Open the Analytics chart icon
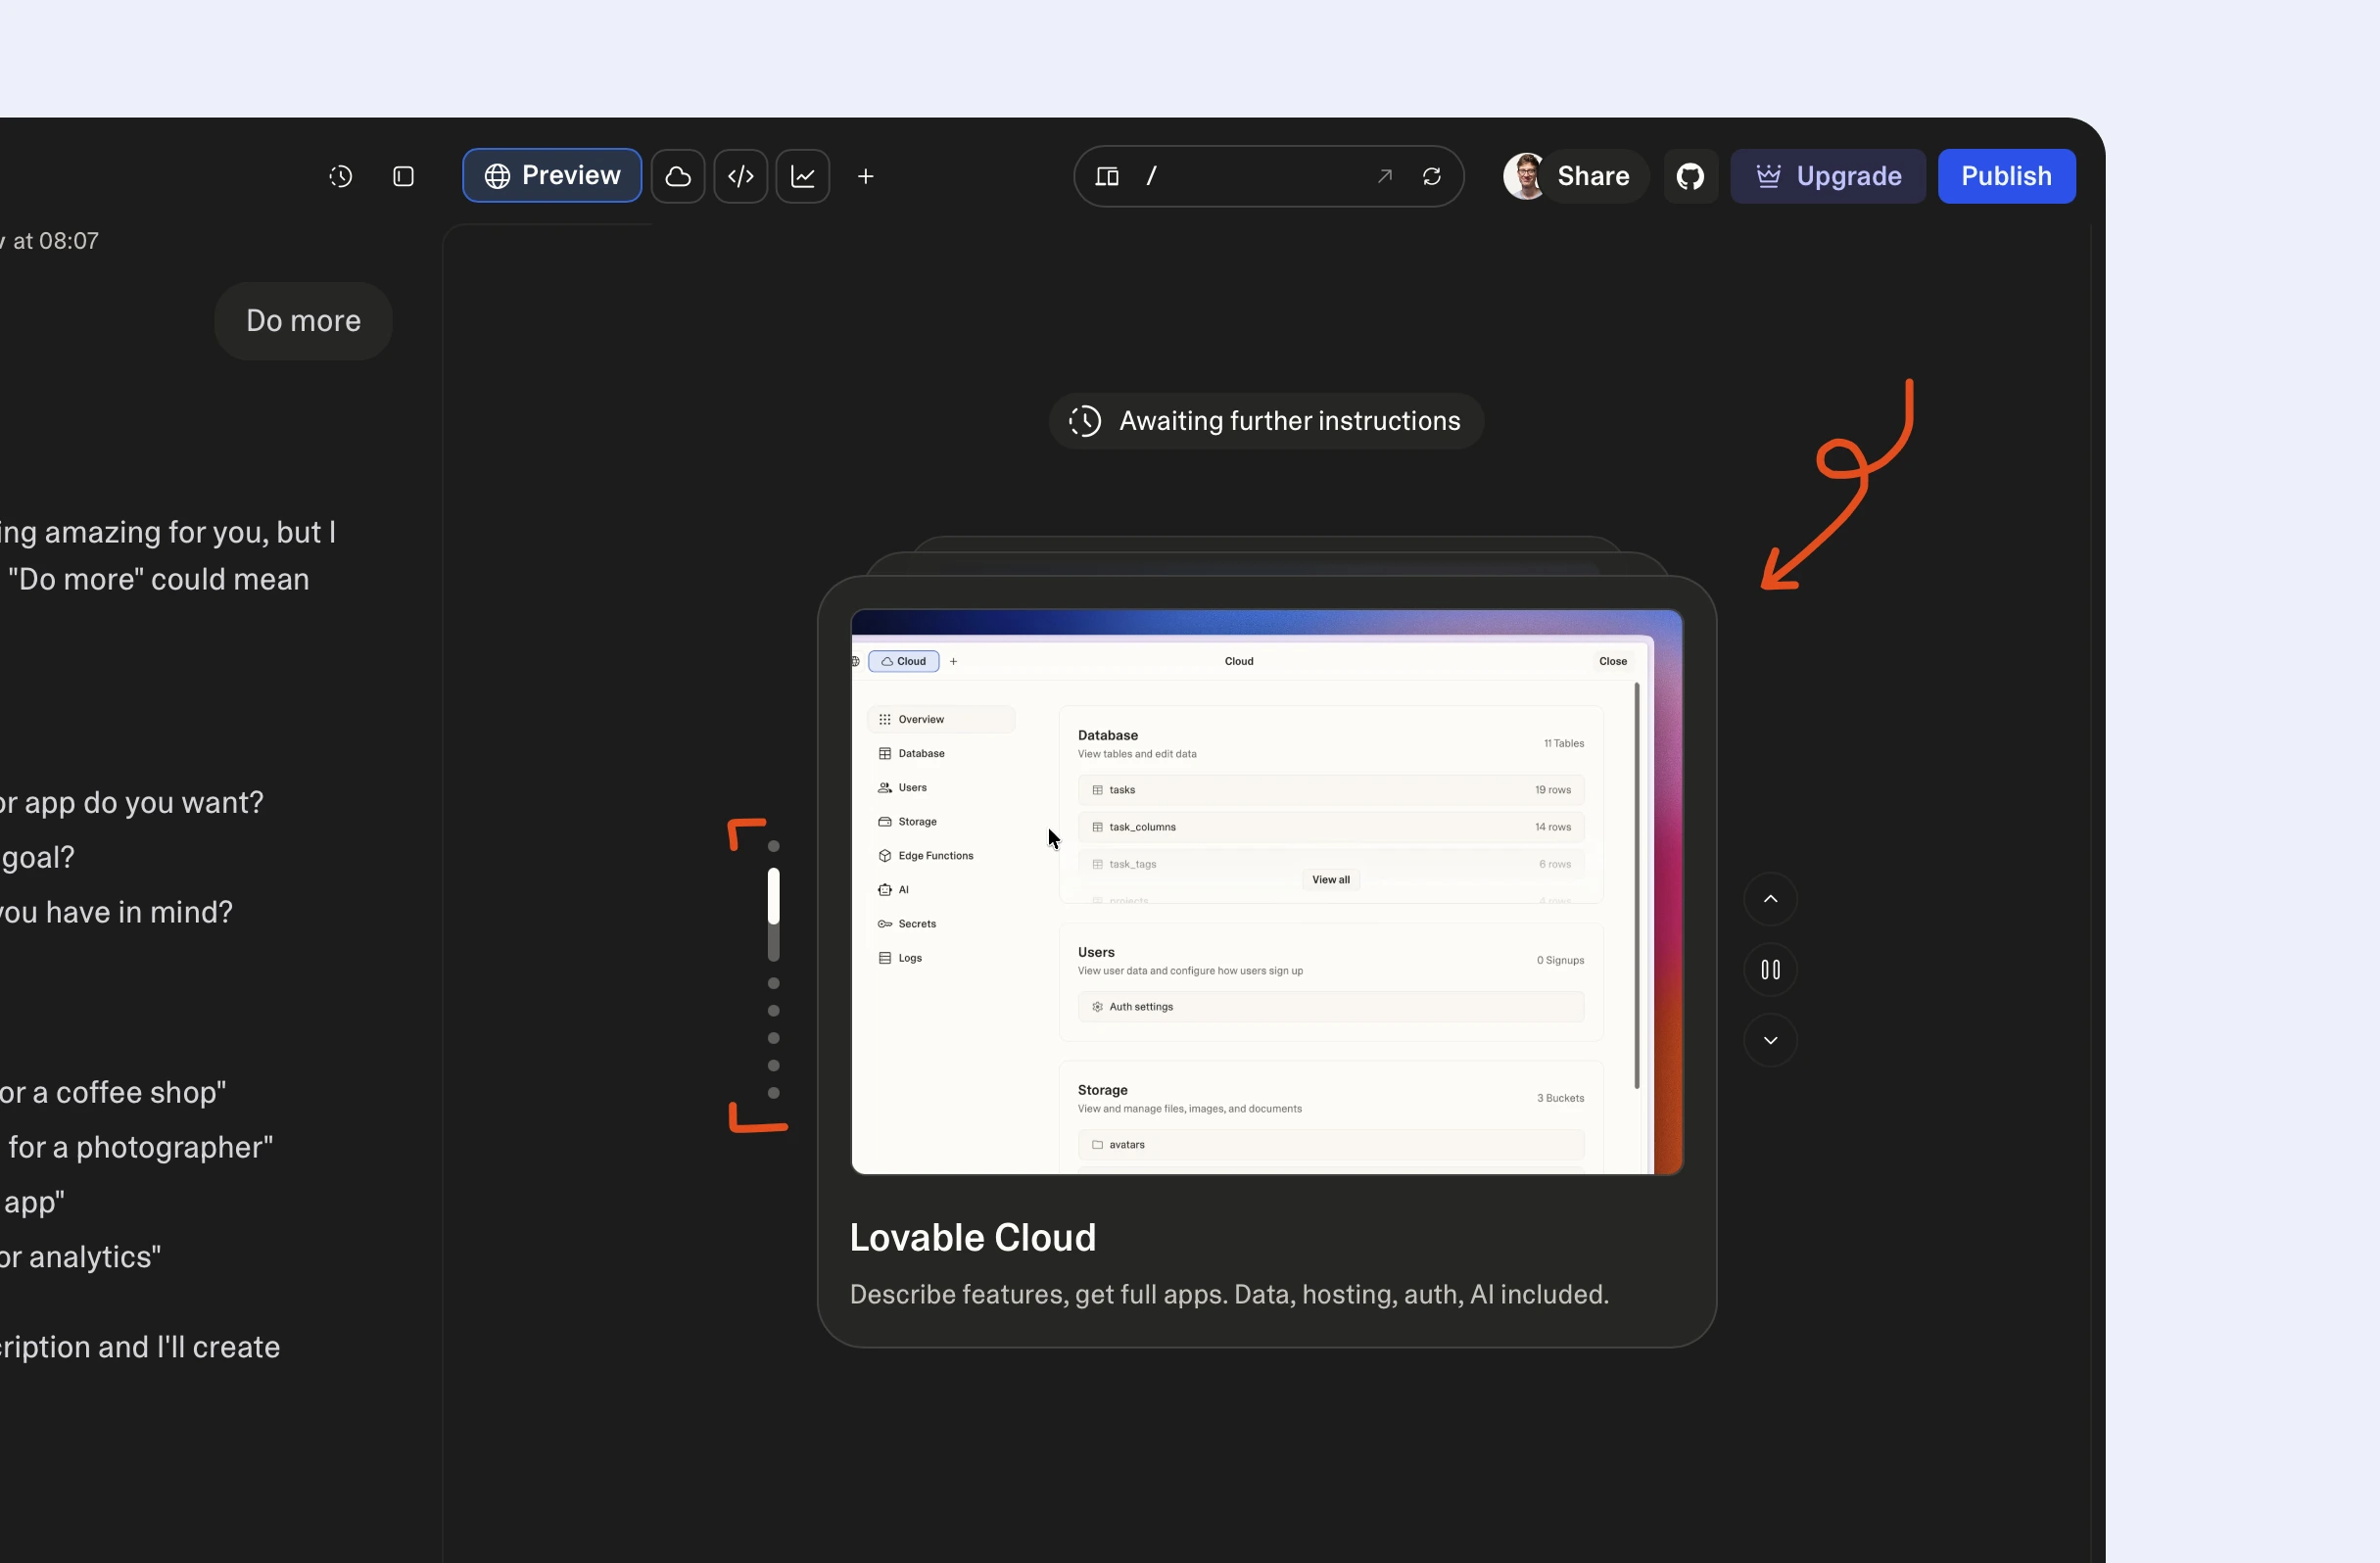 (x=803, y=176)
